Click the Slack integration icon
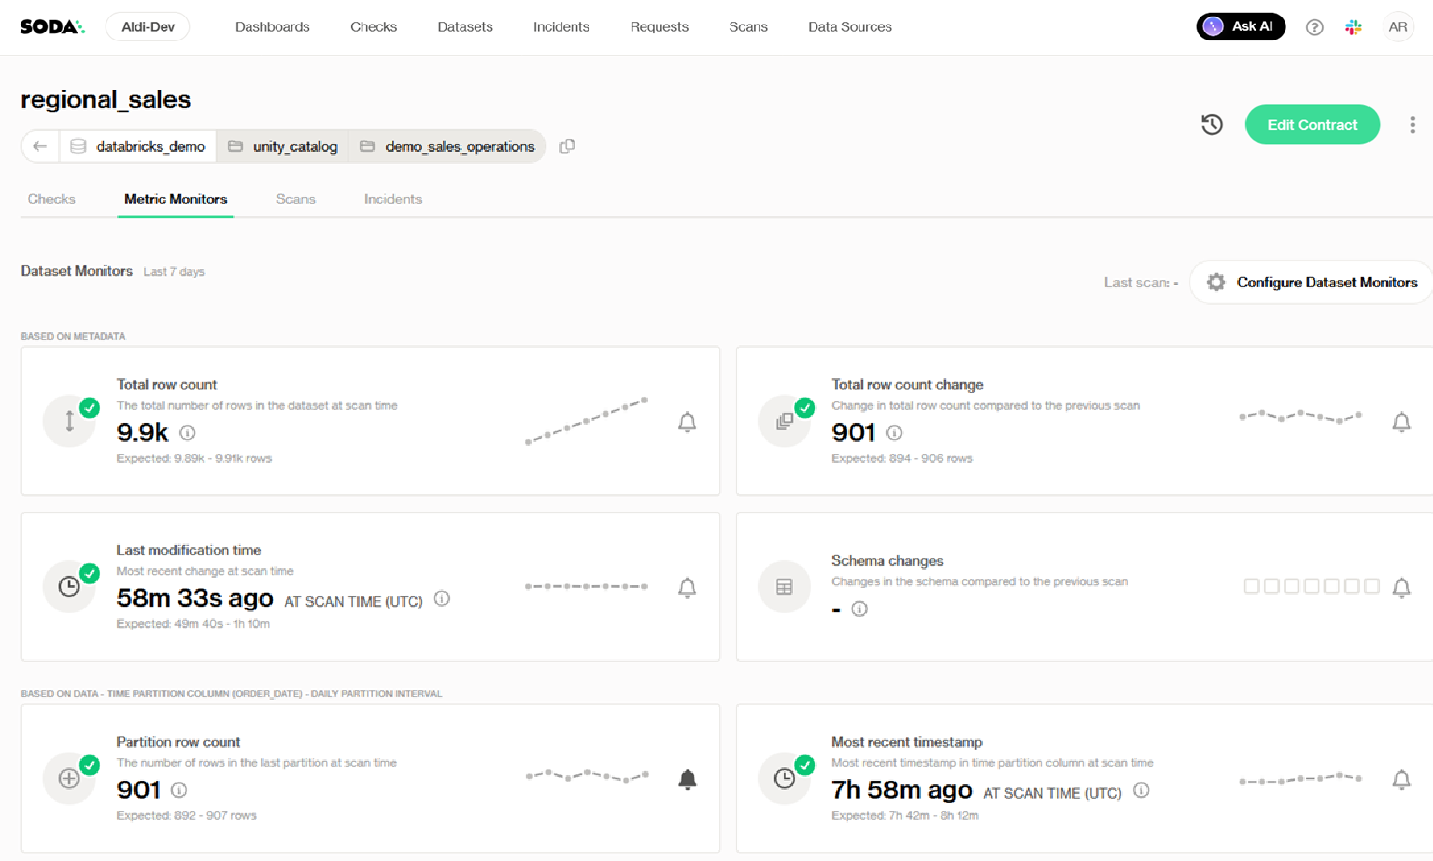The height and width of the screenshot is (861, 1433). tap(1353, 27)
